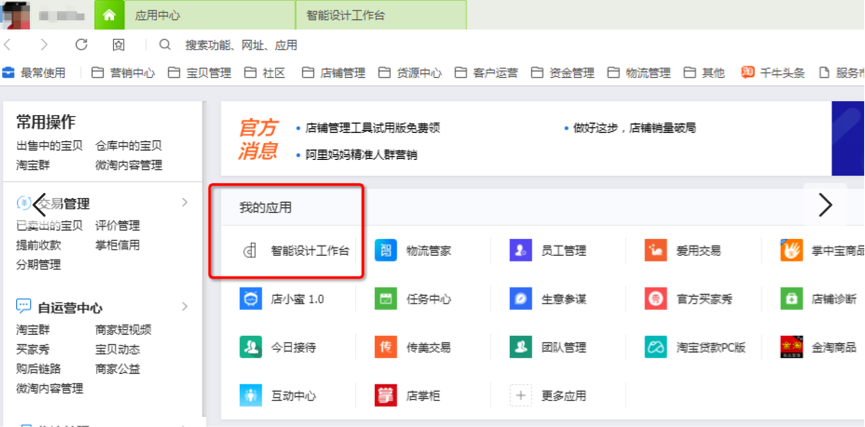Expand the 自运营中心 section arrow
The height and width of the screenshot is (427, 865).
[184, 307]
